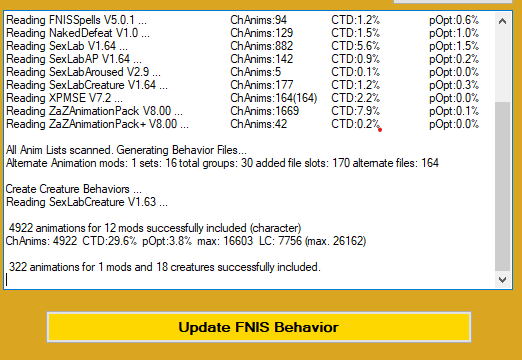Click the scrollbar track above the thumb
This screenshot has width=522, height=360.
coord(502,65)
